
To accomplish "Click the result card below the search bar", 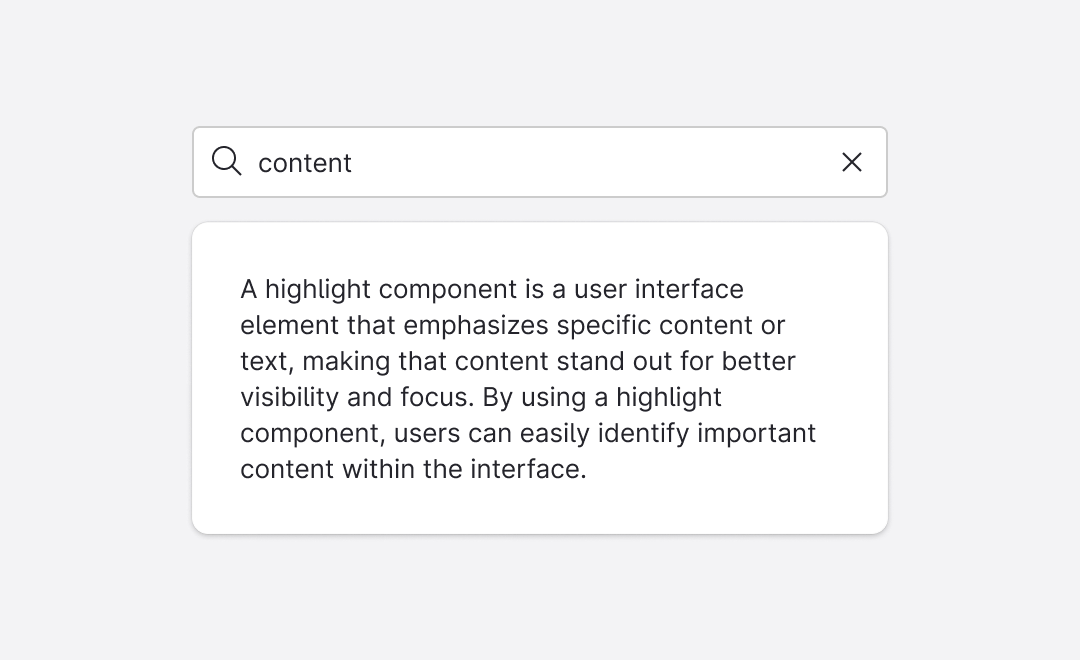I will point(540,377).
